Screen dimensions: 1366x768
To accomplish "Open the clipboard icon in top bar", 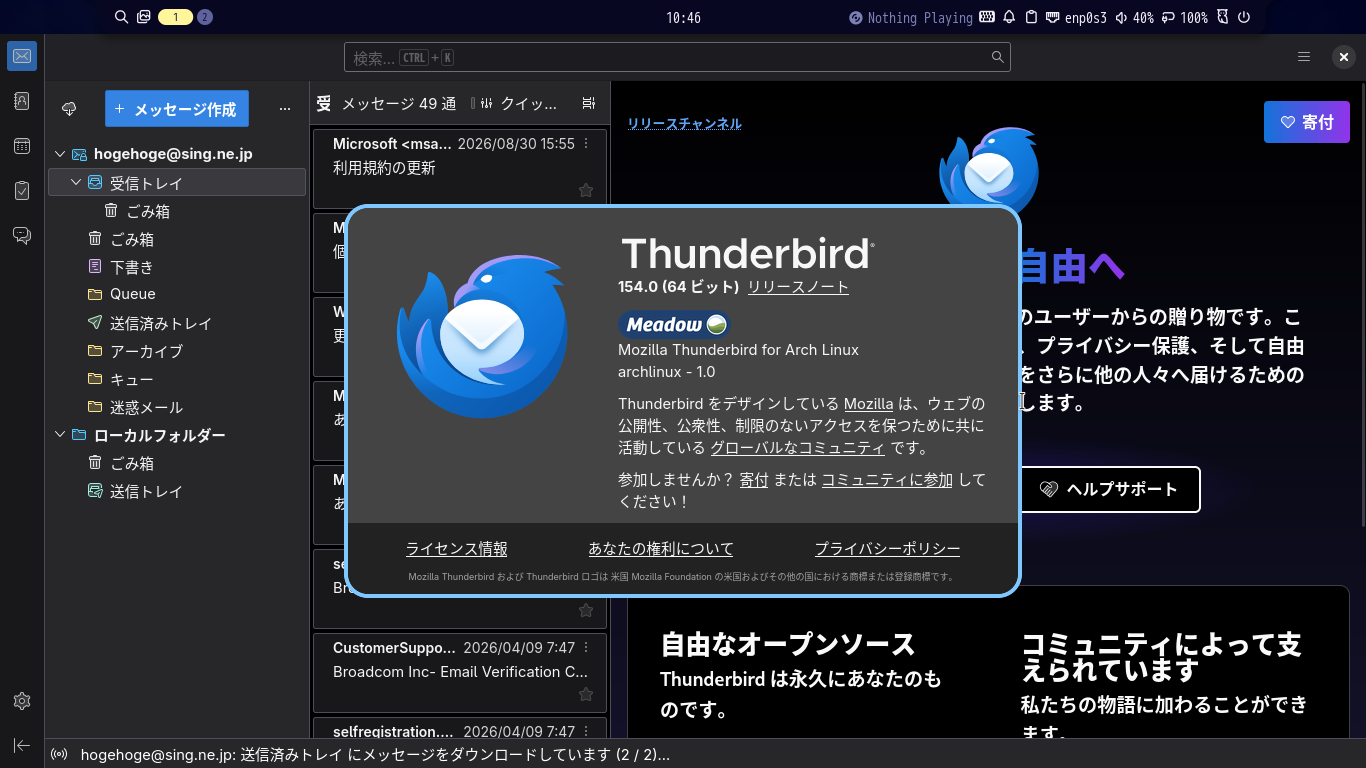I will (1031, 17).
